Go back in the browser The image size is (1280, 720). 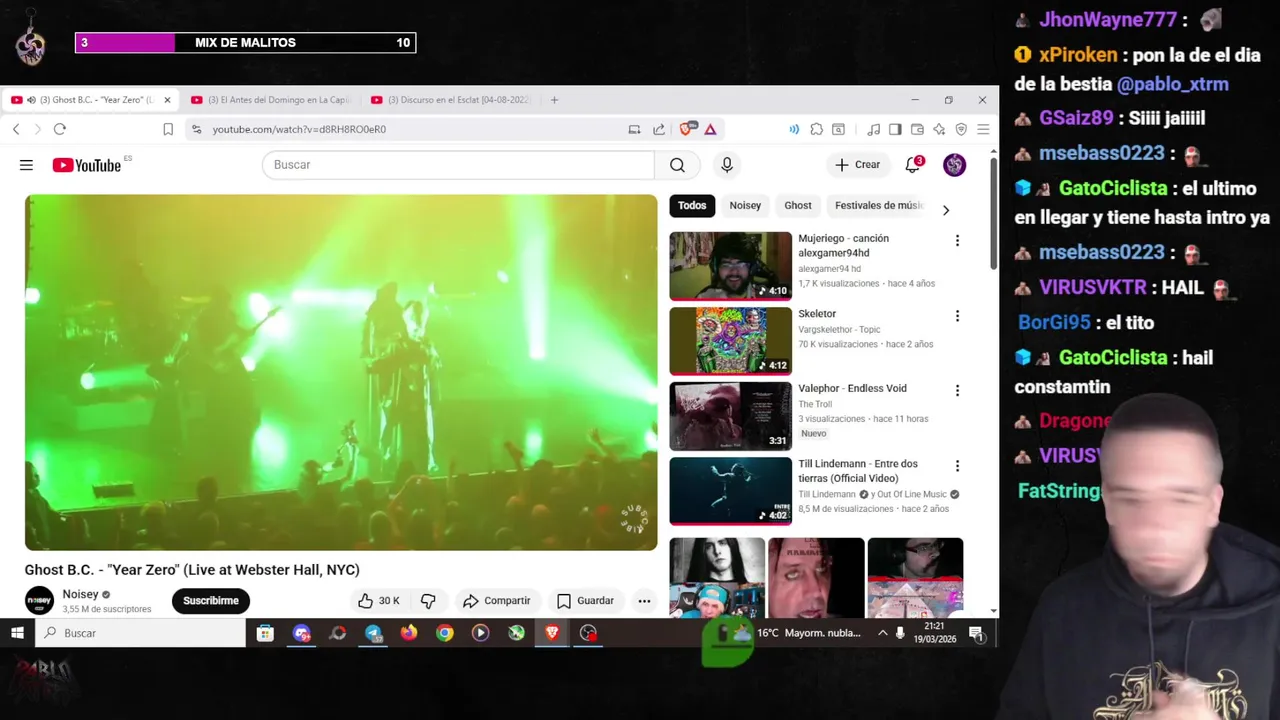(16, 129)
